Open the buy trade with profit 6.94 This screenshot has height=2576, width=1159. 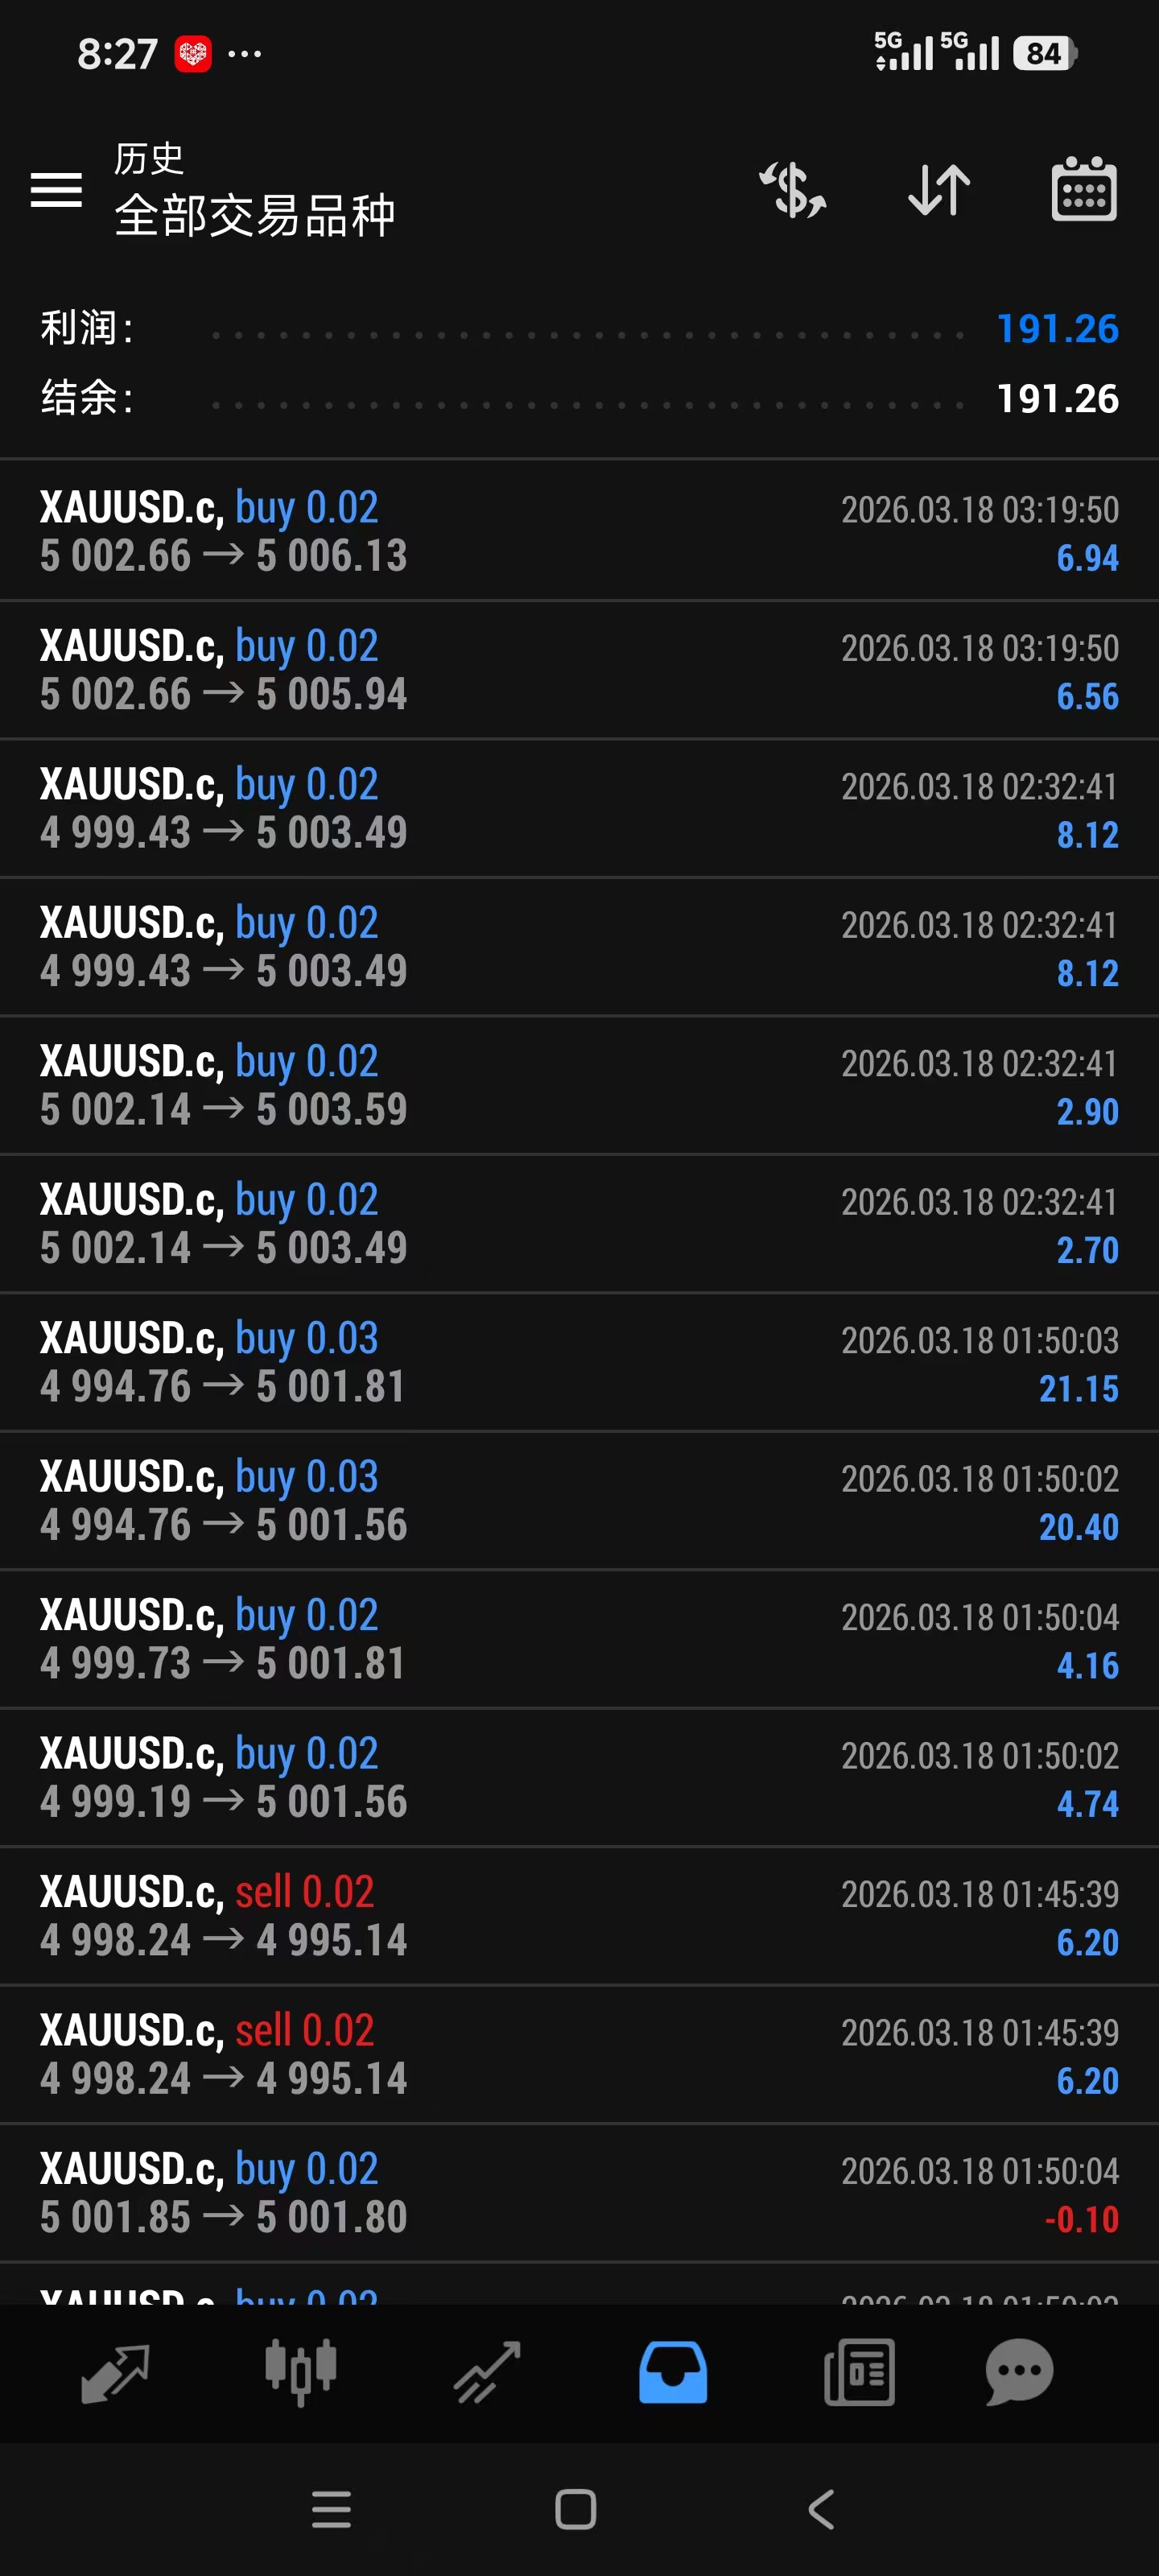(x=579, y=531)
